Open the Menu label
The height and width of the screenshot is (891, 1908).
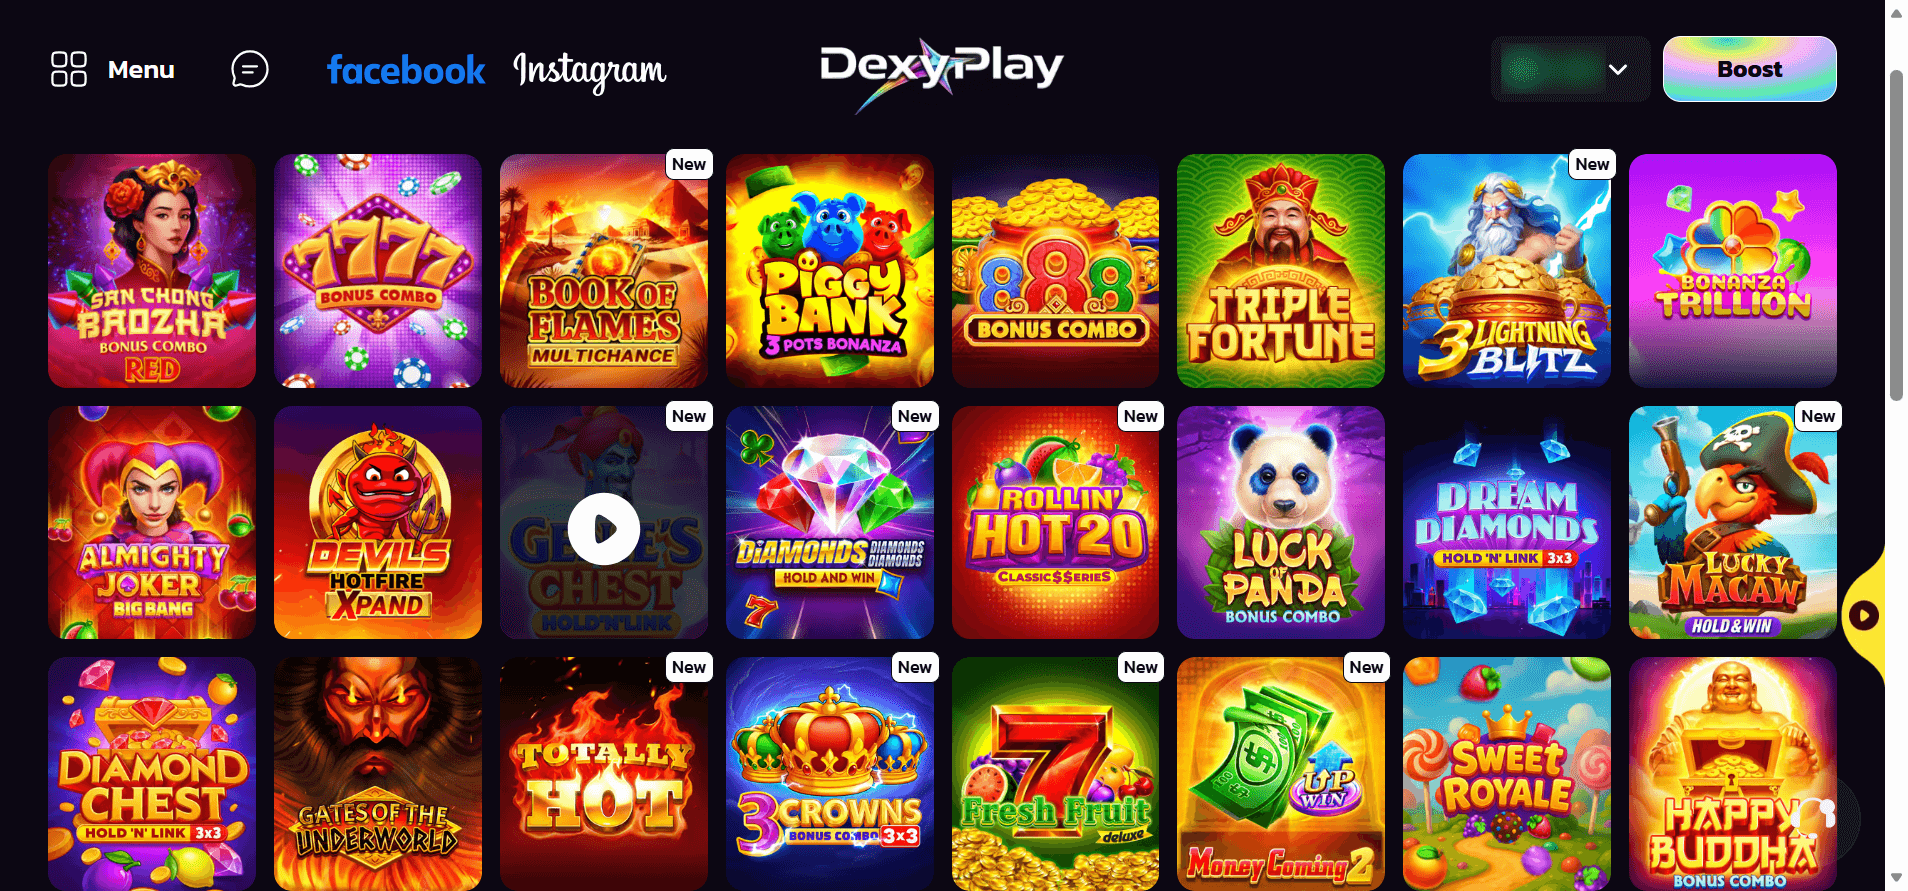pyautogui.click(x=141, y=70)
